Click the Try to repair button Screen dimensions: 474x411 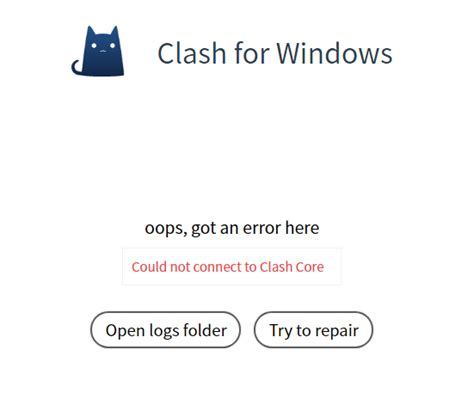coord(313,330)
